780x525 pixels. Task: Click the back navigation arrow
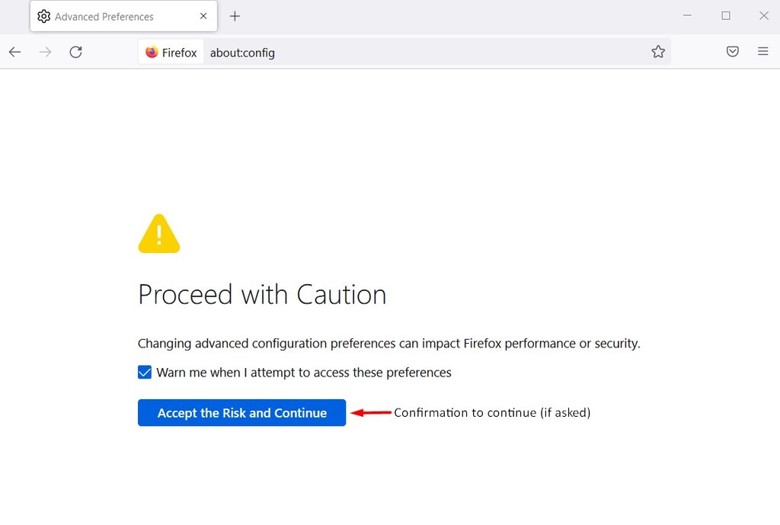[x=15, y=52]
